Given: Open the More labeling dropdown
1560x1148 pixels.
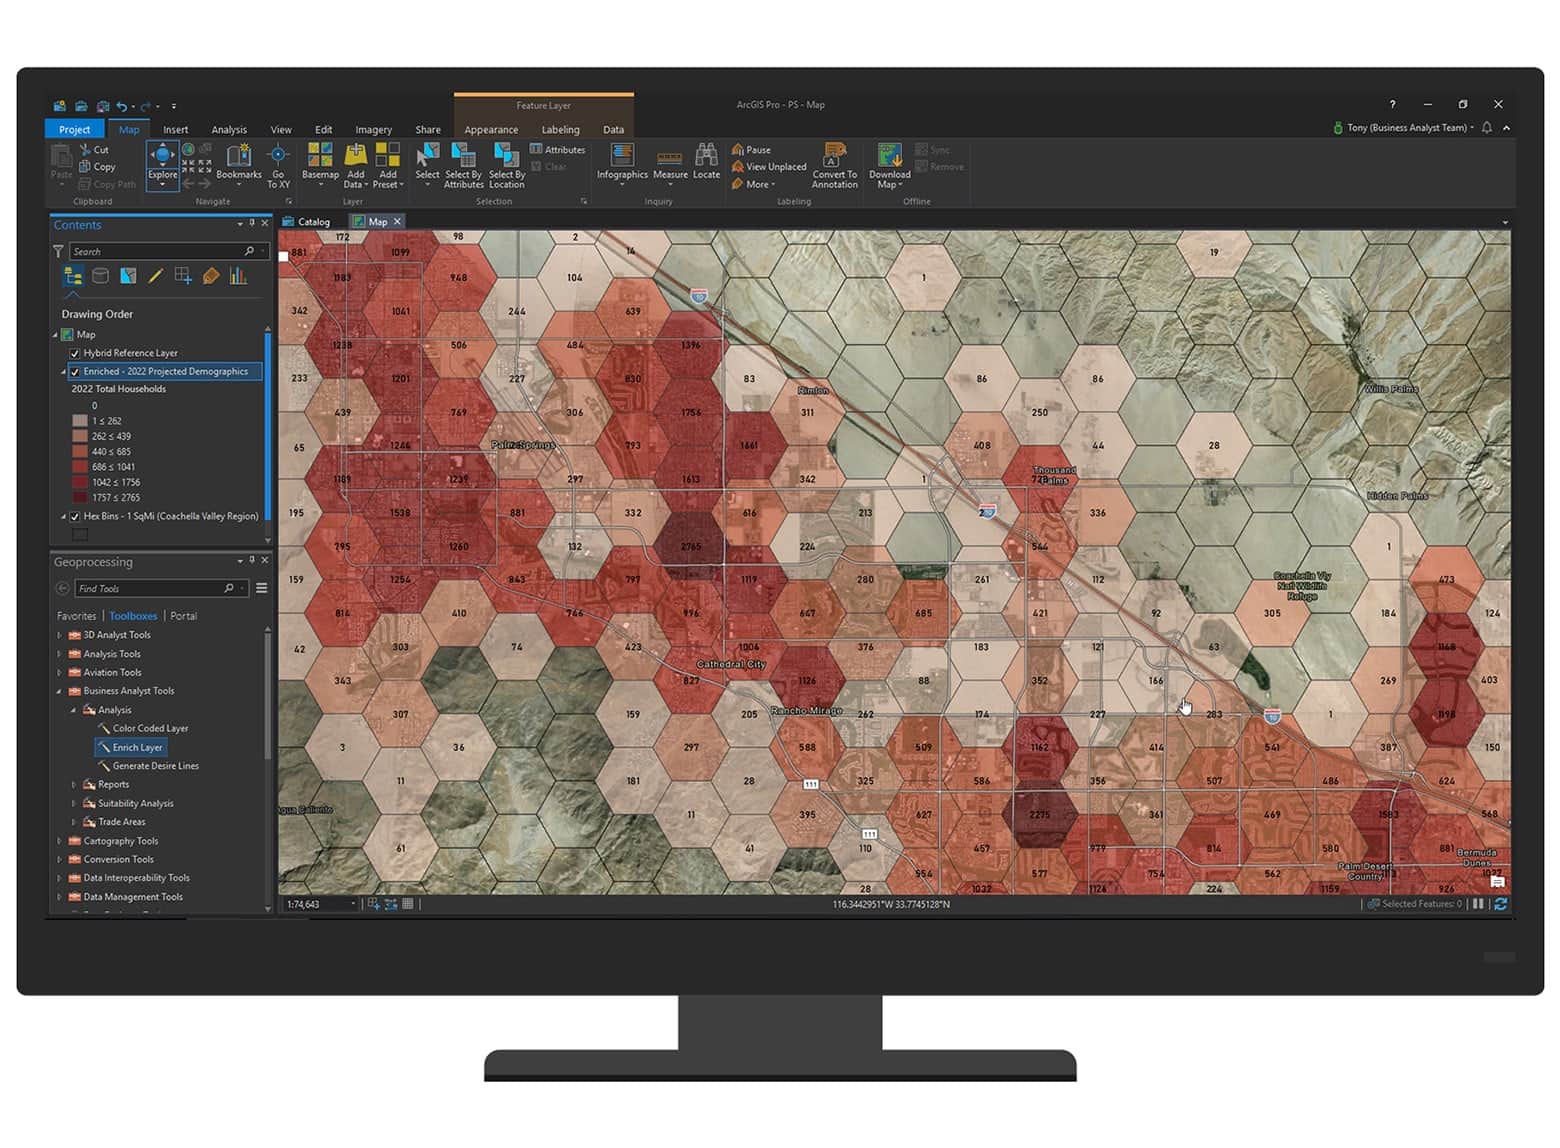Looking at the screenshot, I should coord(753,184).
